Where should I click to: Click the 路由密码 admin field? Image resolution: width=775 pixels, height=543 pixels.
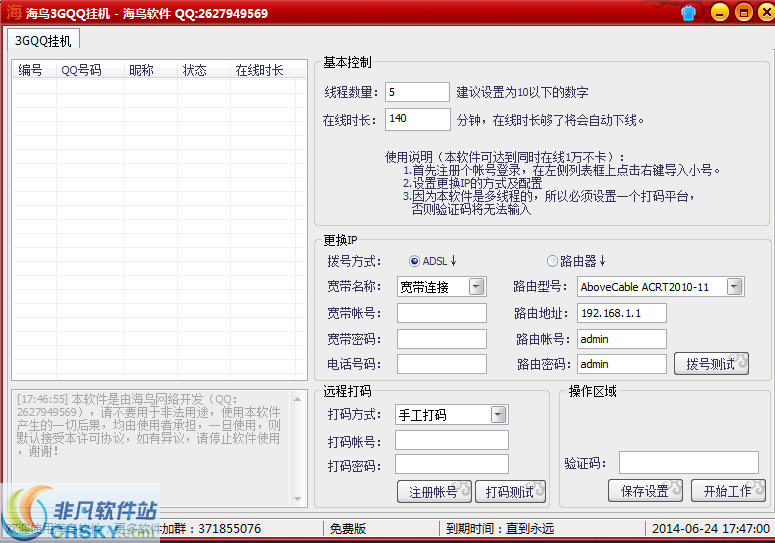[622, 364]
